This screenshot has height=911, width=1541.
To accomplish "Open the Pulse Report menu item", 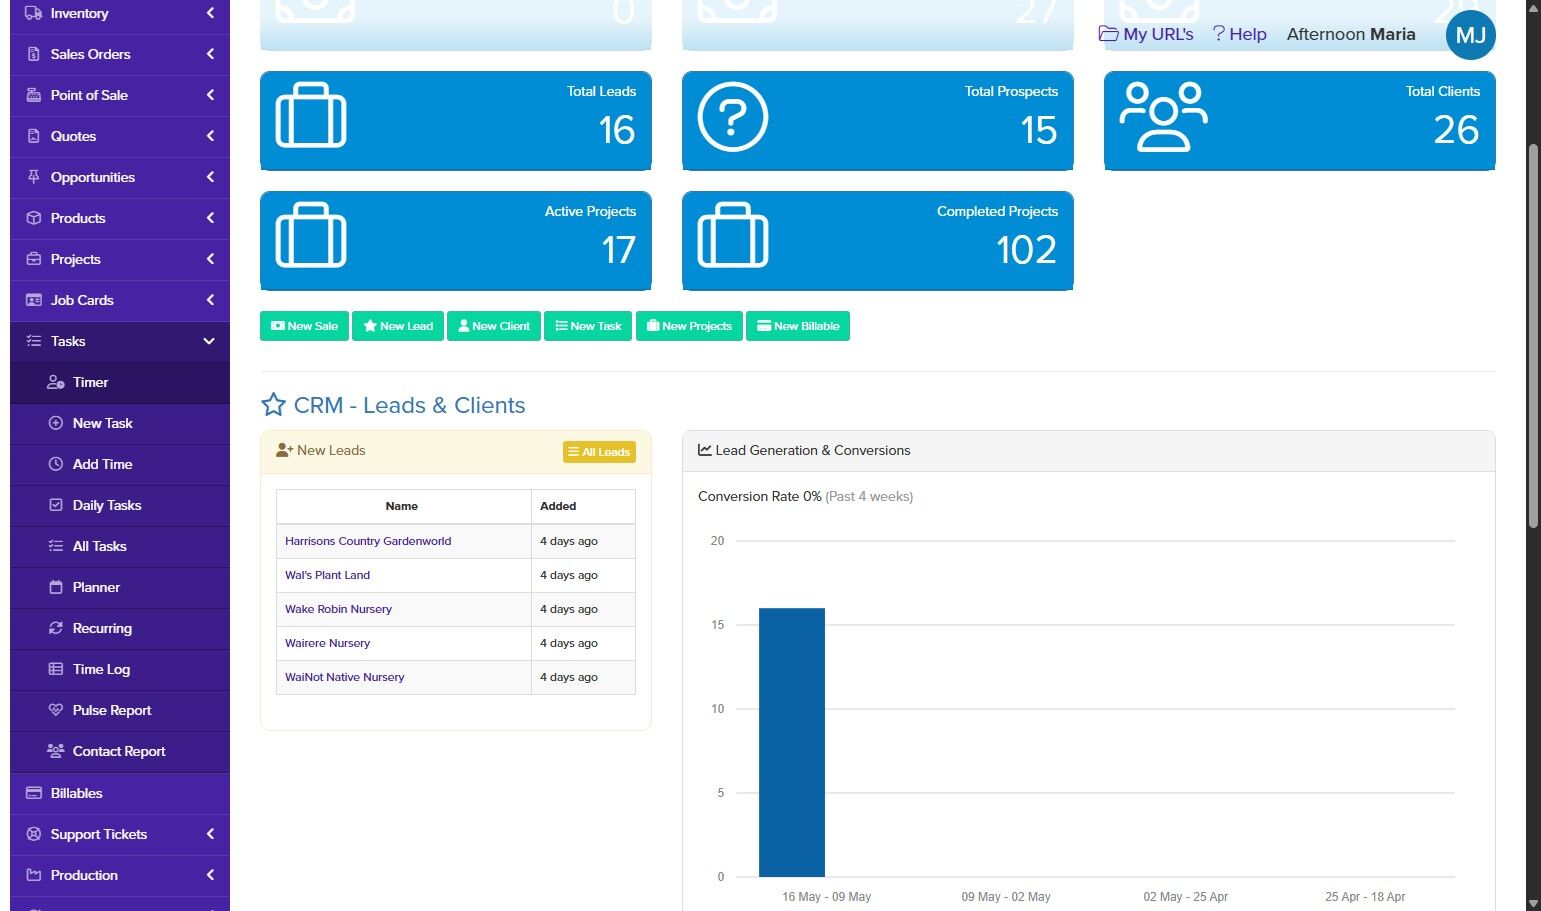I will click(x=120, y=710).
